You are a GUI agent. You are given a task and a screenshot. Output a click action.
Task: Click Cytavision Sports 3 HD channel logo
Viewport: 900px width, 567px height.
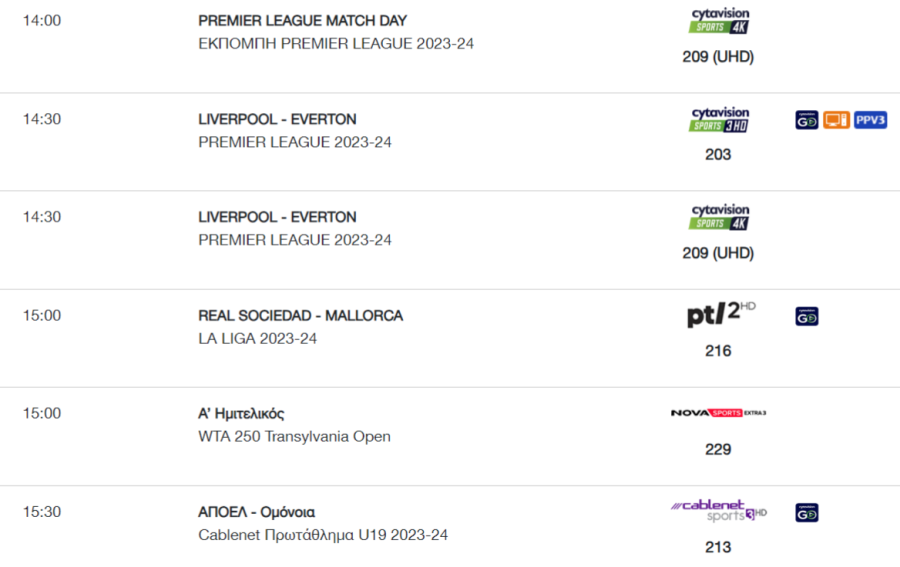pos(720,120)
